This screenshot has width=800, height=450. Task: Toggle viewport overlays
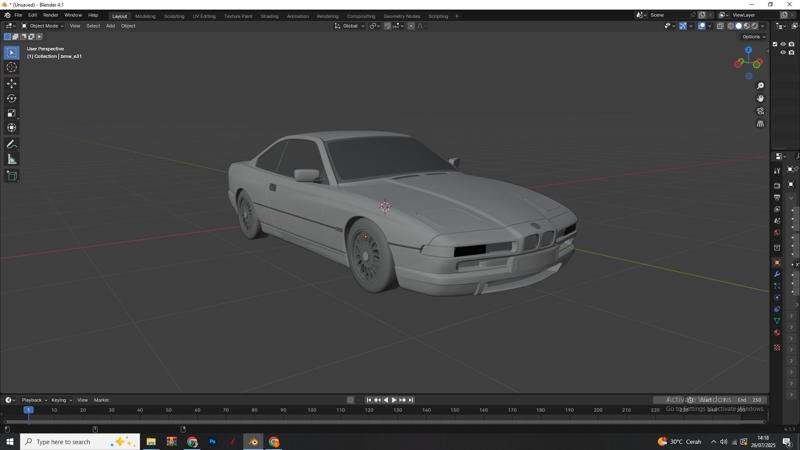(x=702, y=26)
